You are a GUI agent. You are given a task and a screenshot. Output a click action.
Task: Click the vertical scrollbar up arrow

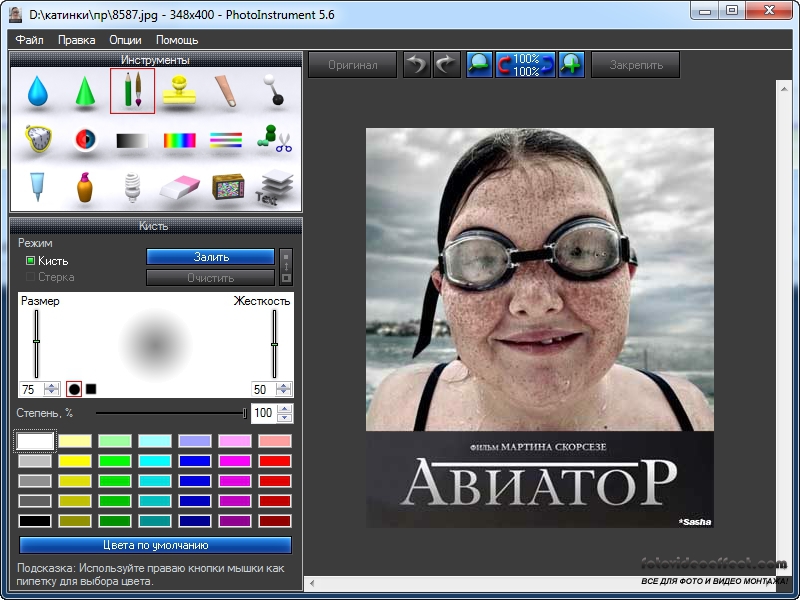784,89
